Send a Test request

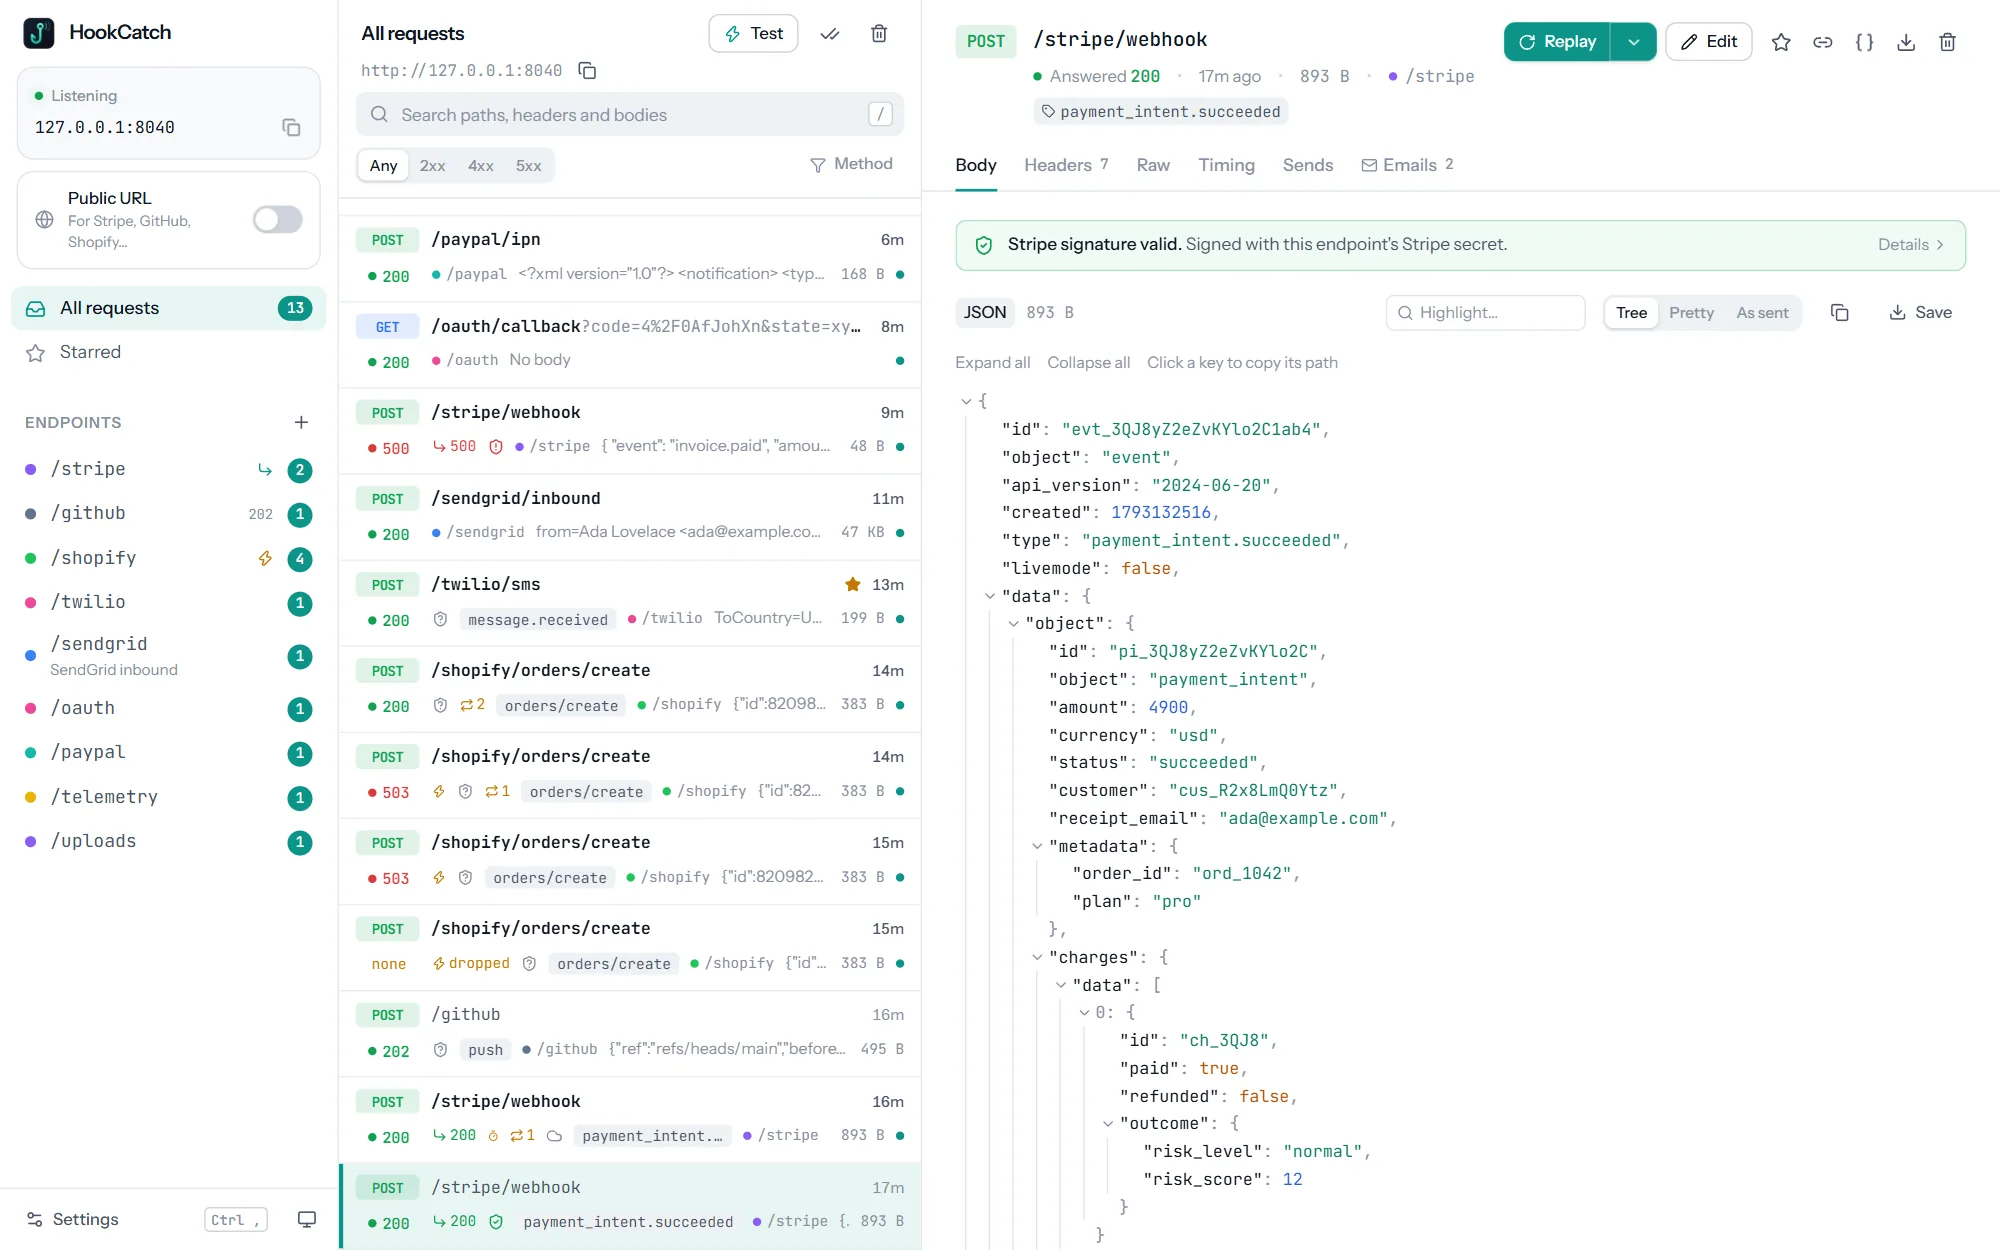click(753, 34)
